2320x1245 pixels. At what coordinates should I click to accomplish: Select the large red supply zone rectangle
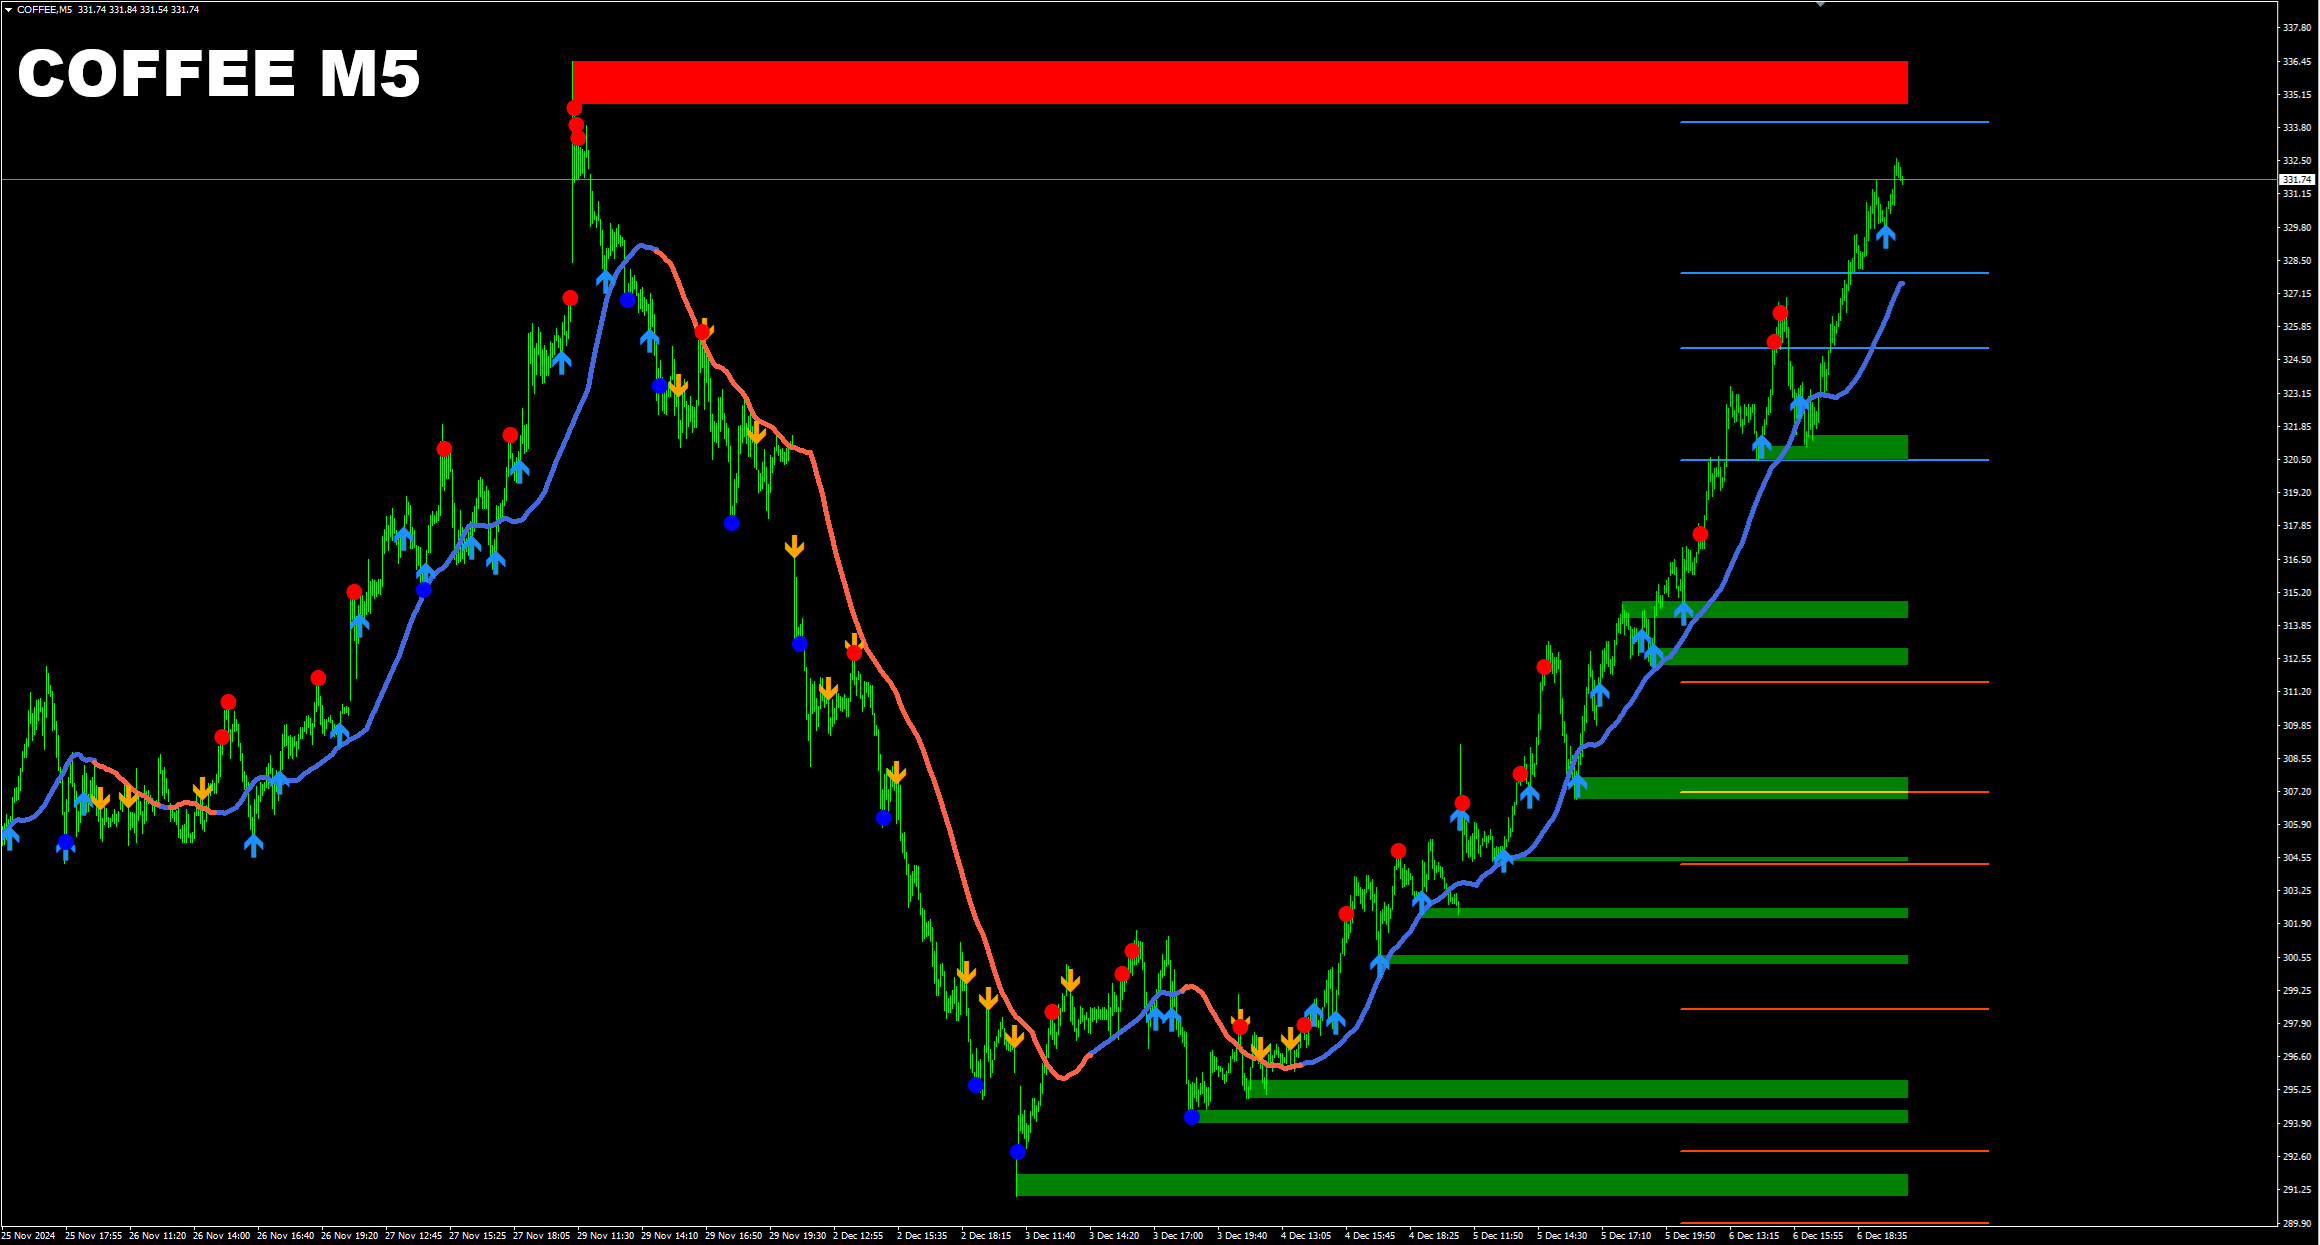(x=1240, y=82)
